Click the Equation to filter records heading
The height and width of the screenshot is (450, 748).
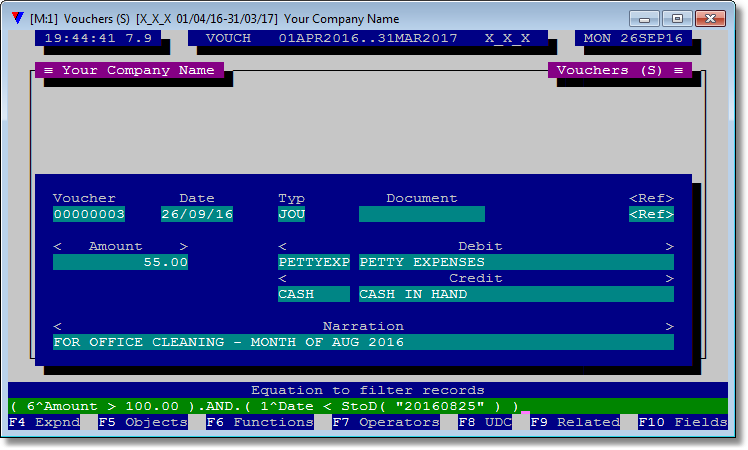368,390
